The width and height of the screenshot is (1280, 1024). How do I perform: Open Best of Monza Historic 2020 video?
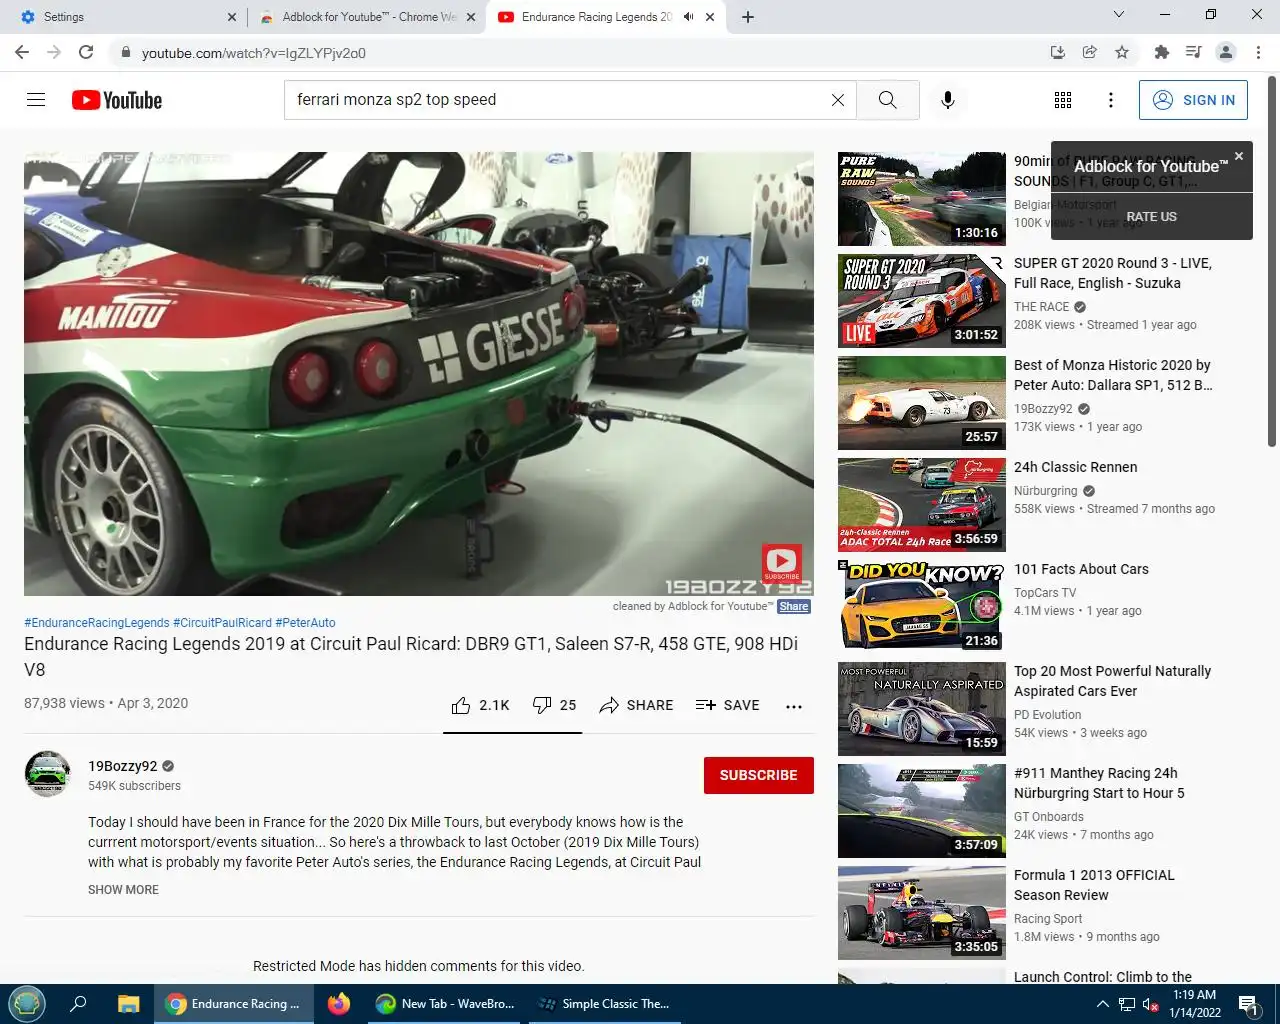tap(1112, 375)
